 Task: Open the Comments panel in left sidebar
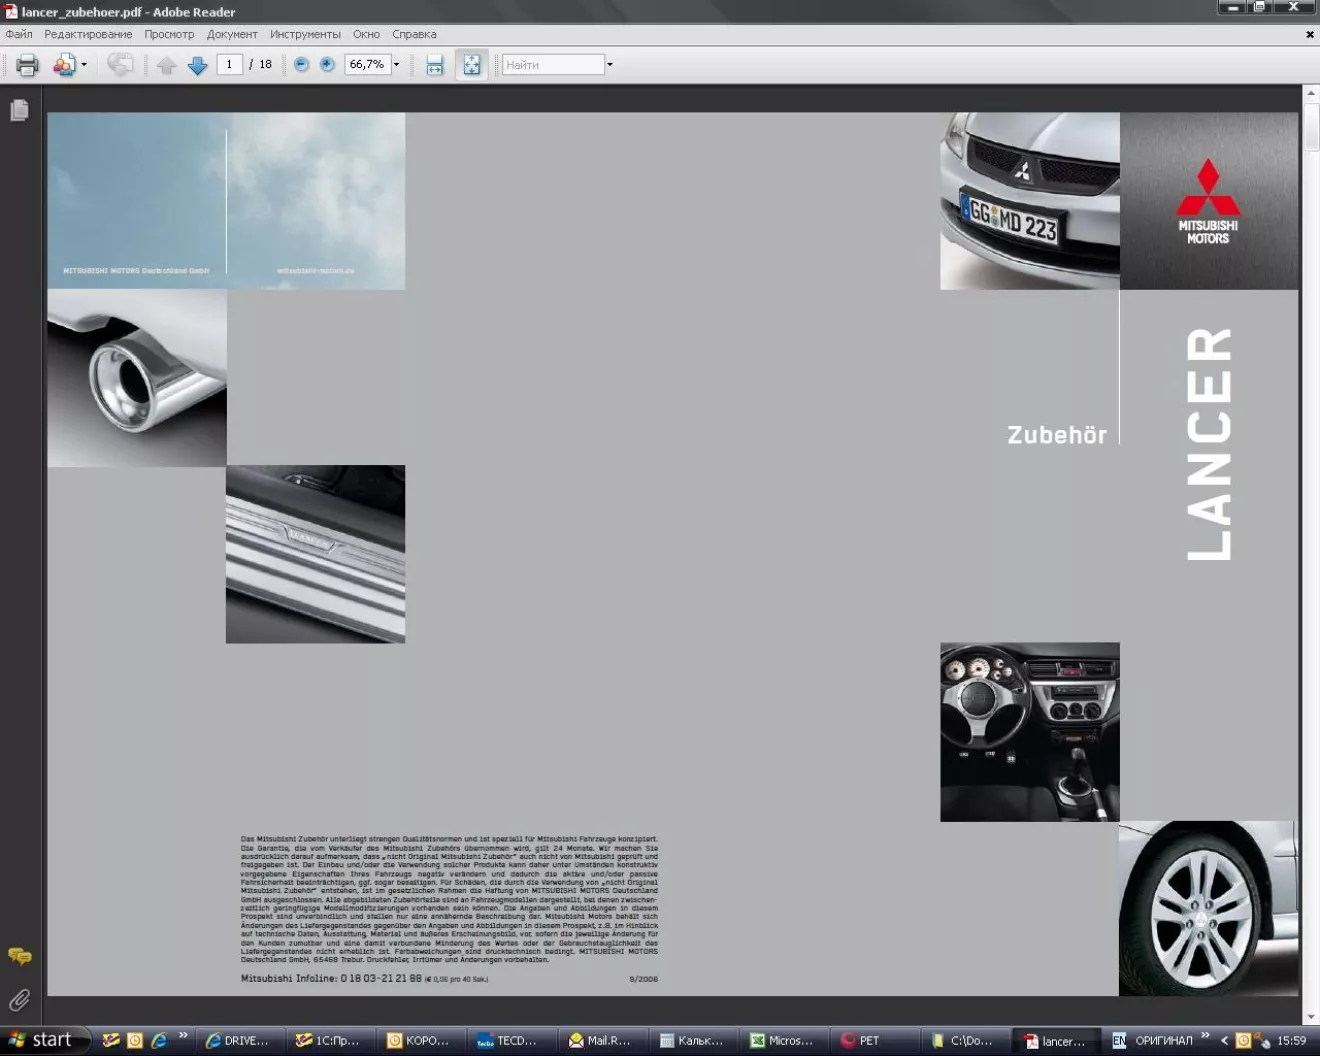tap(19, 957)
